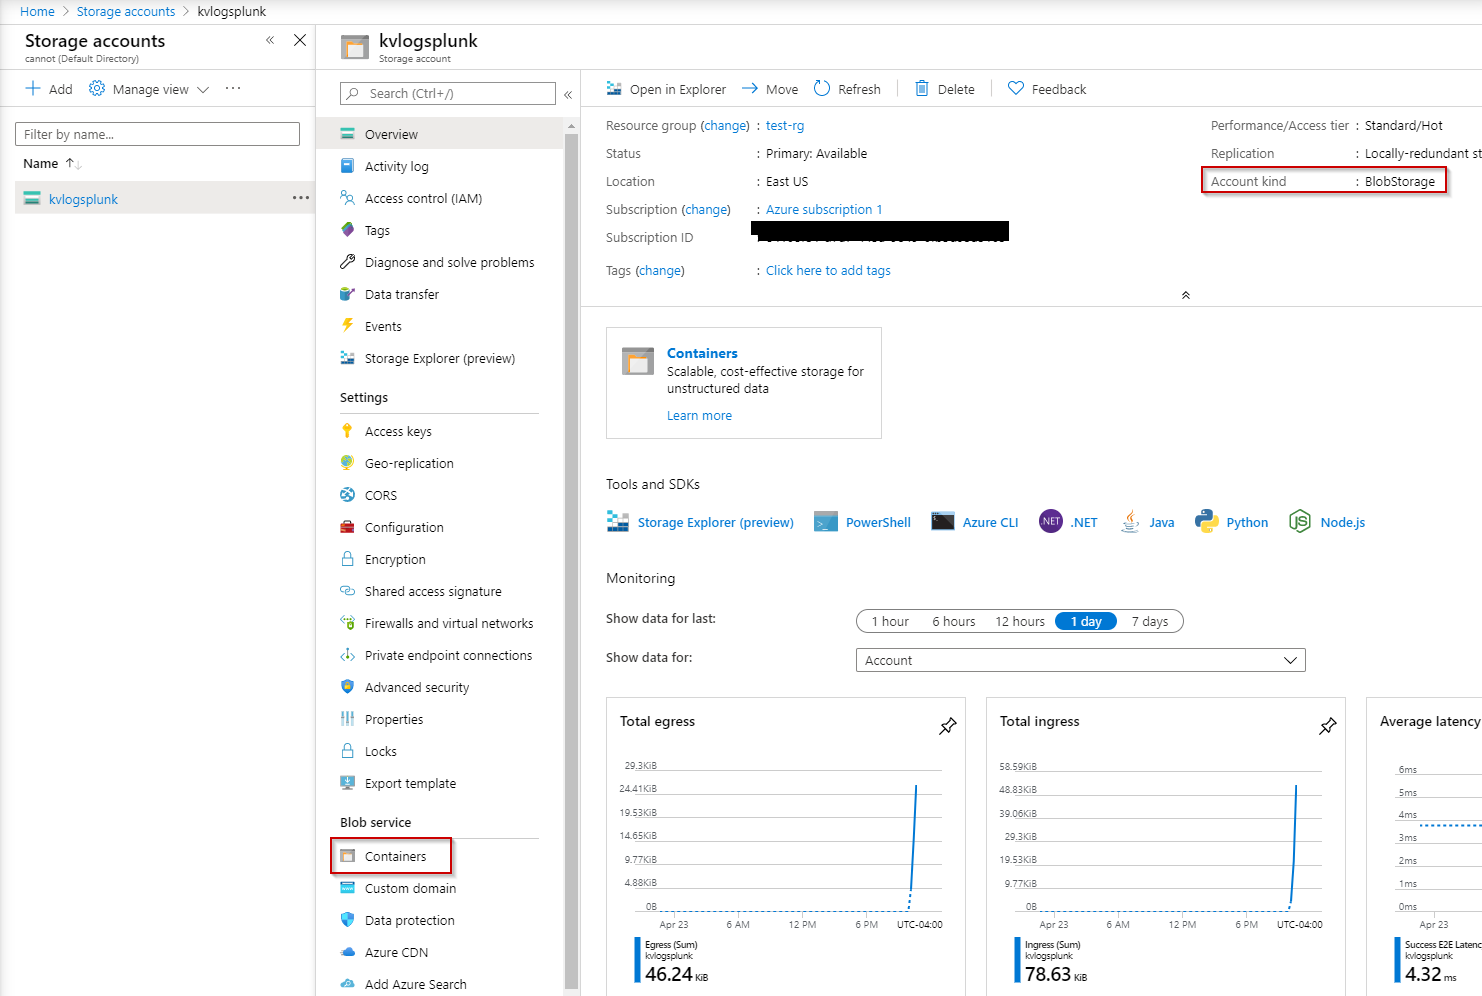Click Learn more under Containers
1482x996 pixels.
(x=699, y=415)
